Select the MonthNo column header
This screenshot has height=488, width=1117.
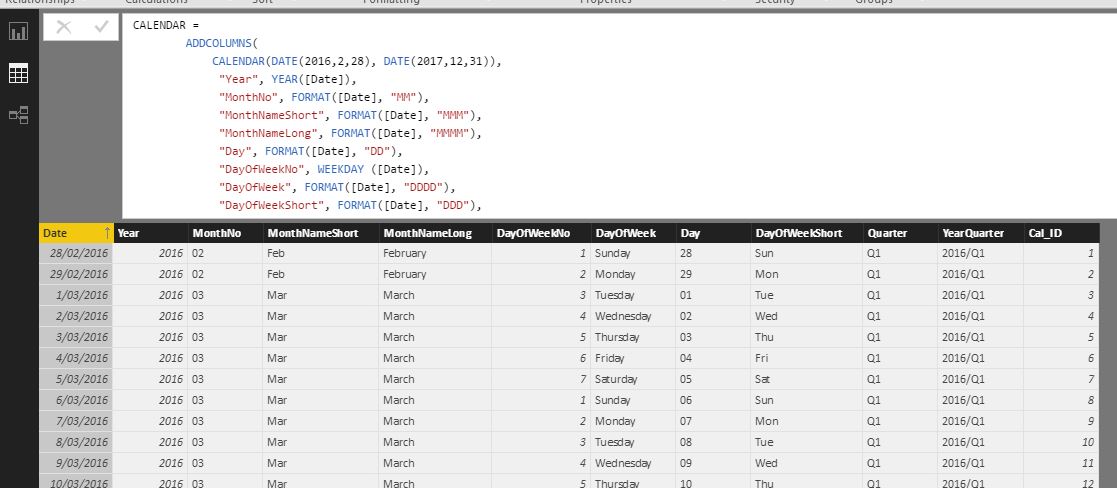coord(225,233)
